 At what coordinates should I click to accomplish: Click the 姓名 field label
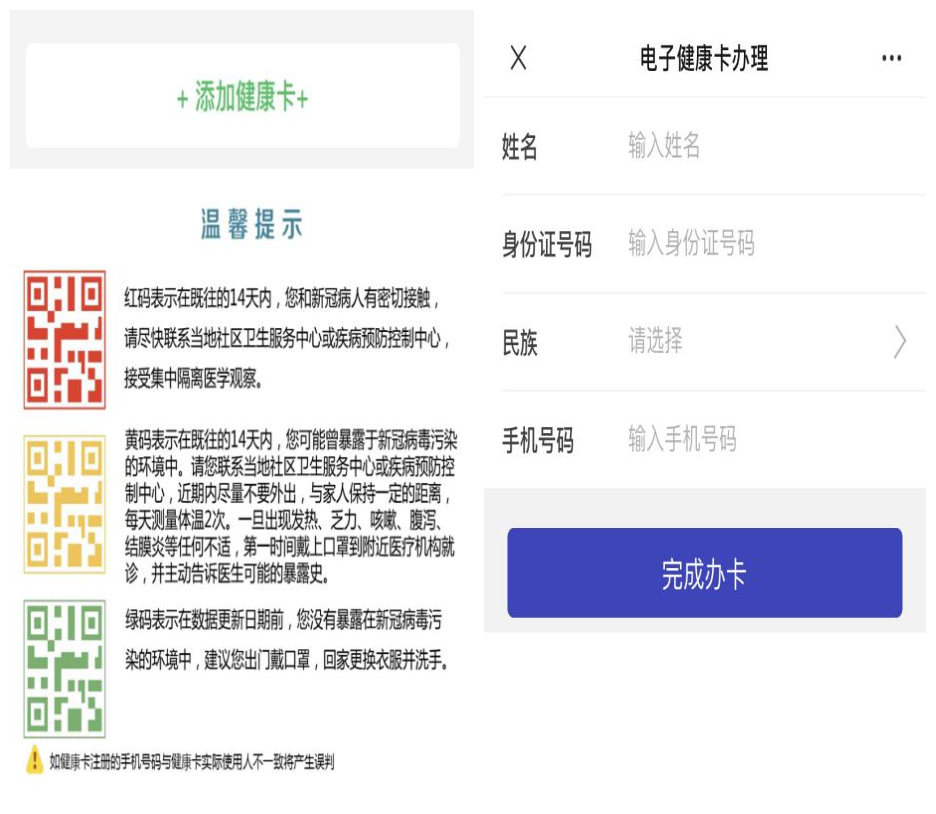[519, 147]
